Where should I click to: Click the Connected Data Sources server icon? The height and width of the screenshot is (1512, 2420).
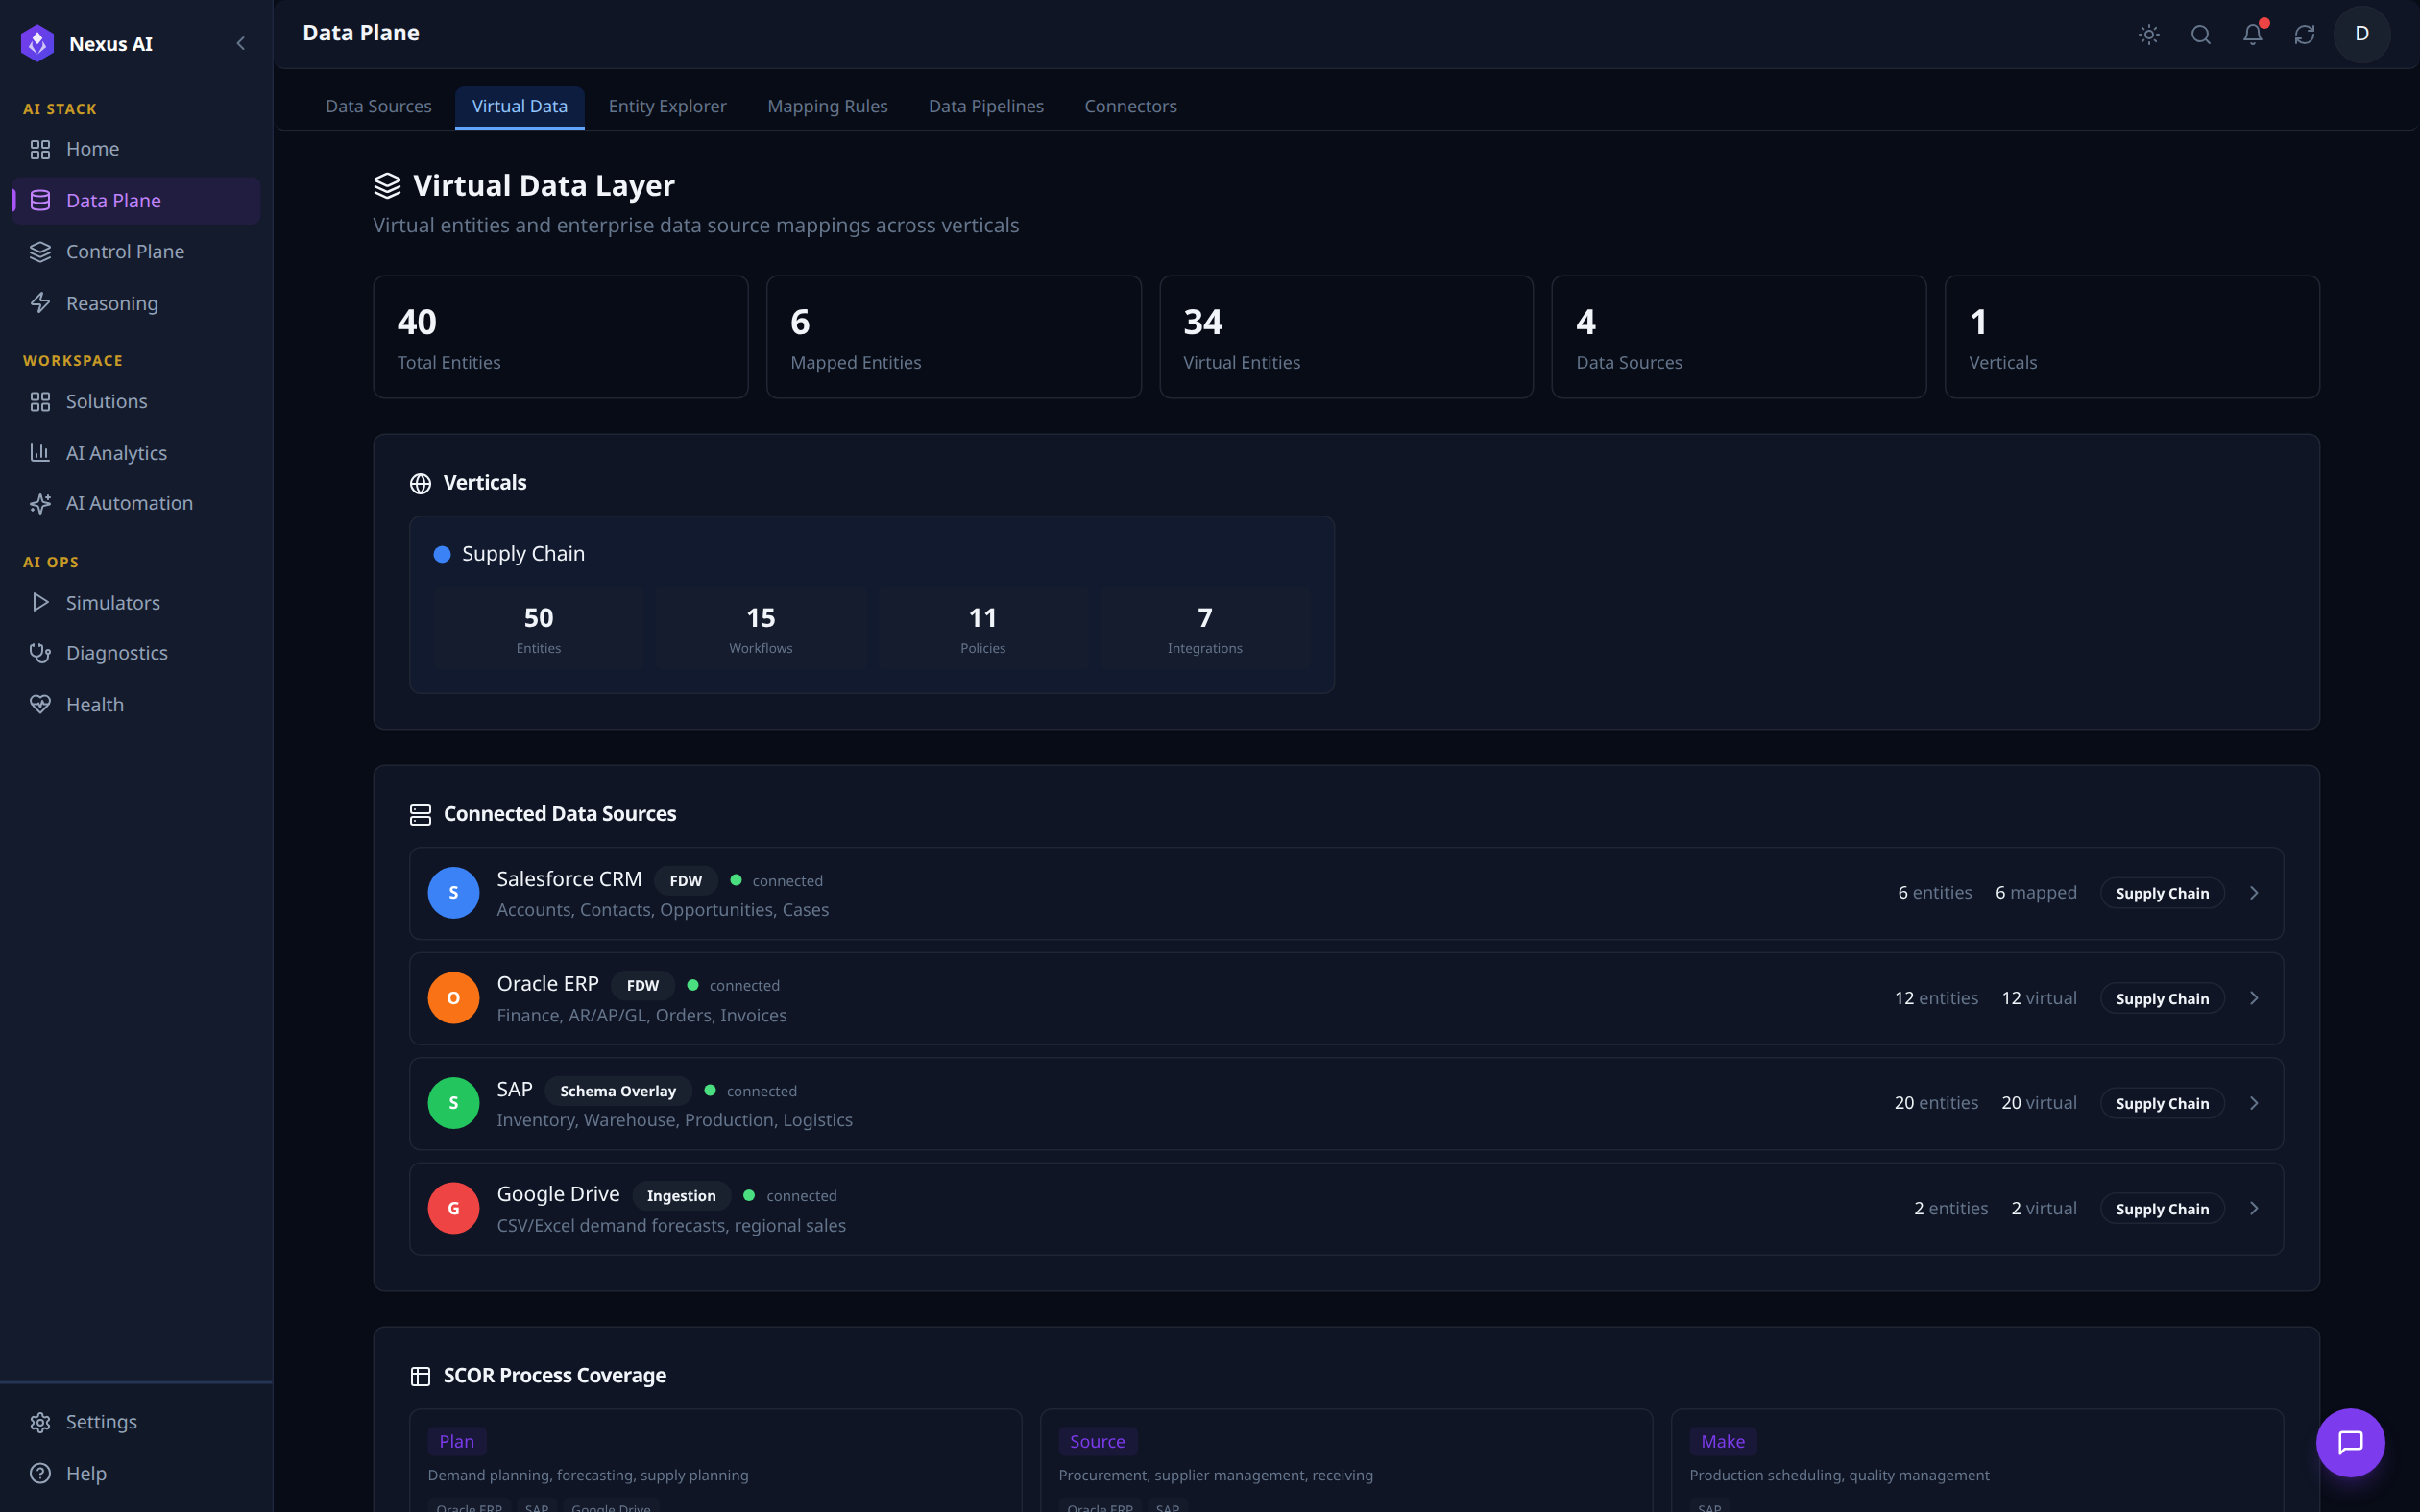pos(420,814)
